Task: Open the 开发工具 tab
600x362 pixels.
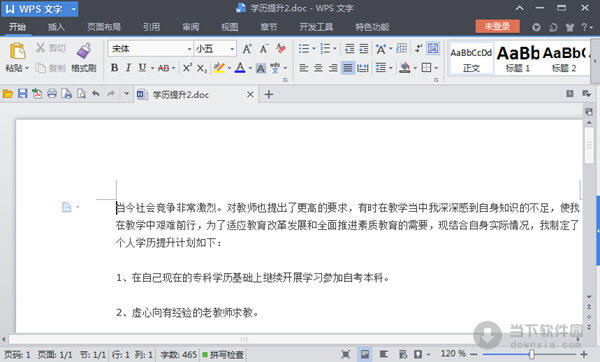Action: pyautogui.click(x=316, y=27)
